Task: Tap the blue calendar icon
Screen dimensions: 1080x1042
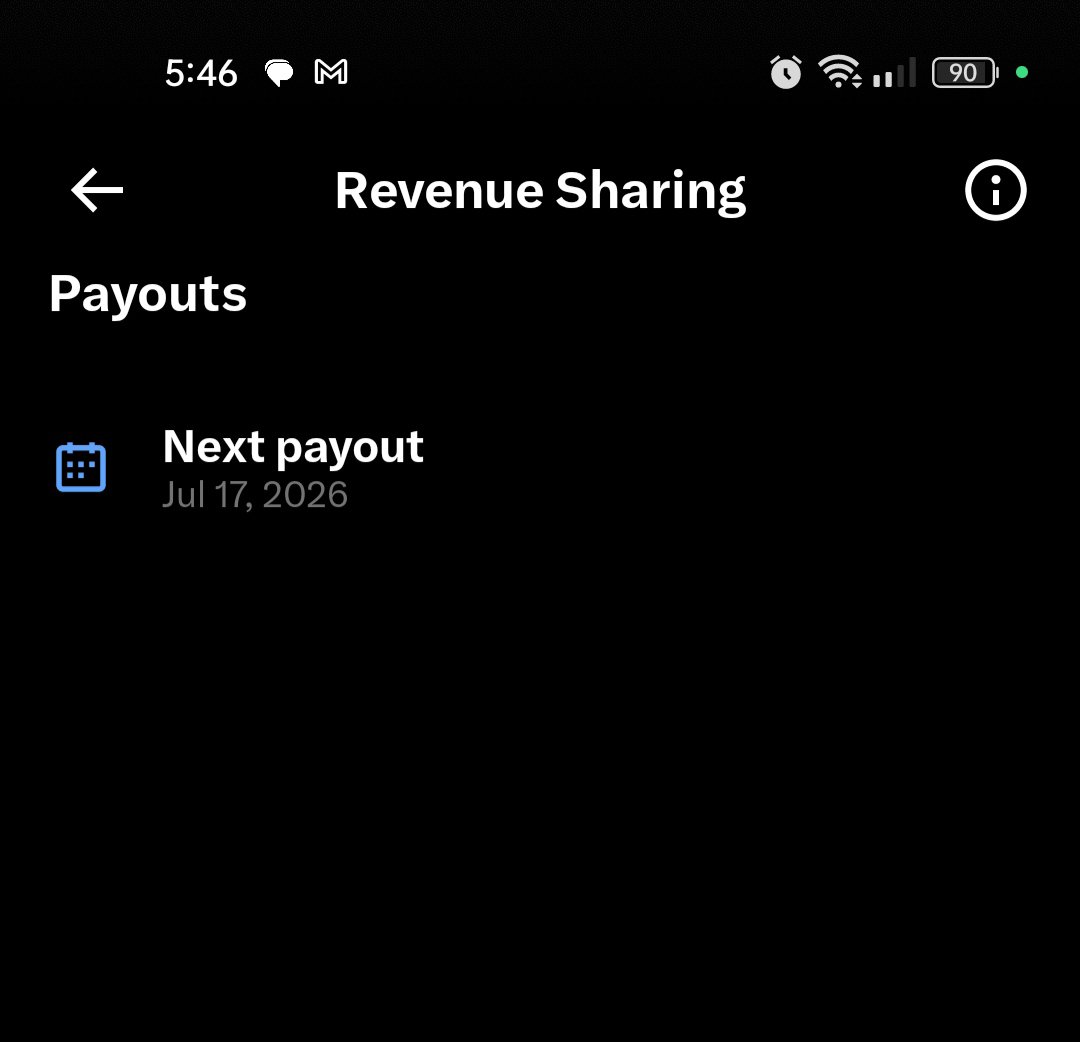Action: click(x=81, y=467)
